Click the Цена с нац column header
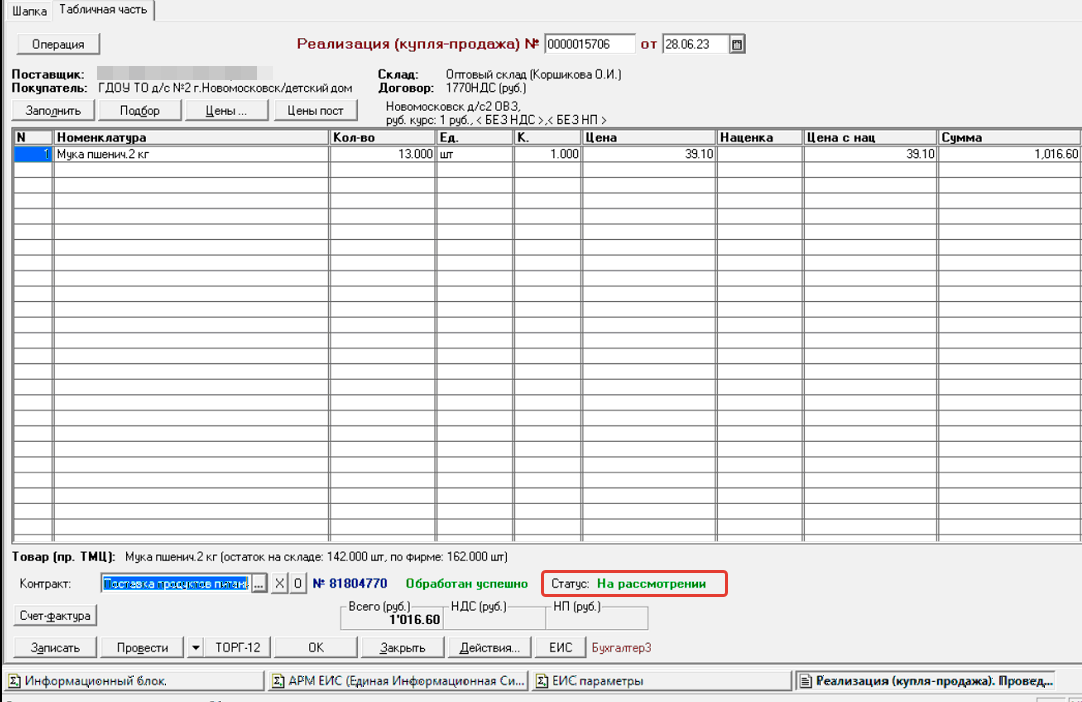Viewport: 1082px width, 702px height. [x=870, y=137]
